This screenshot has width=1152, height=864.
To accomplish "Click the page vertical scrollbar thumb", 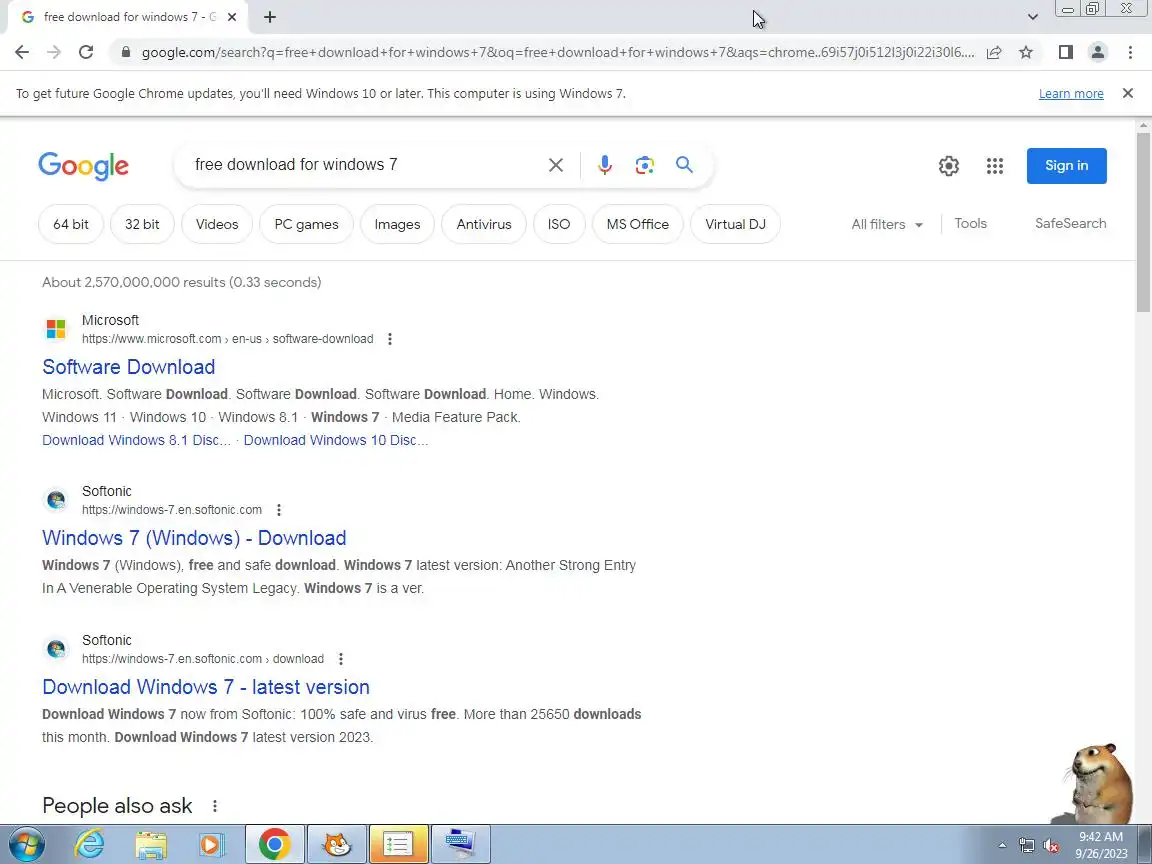I will 1143,222.
